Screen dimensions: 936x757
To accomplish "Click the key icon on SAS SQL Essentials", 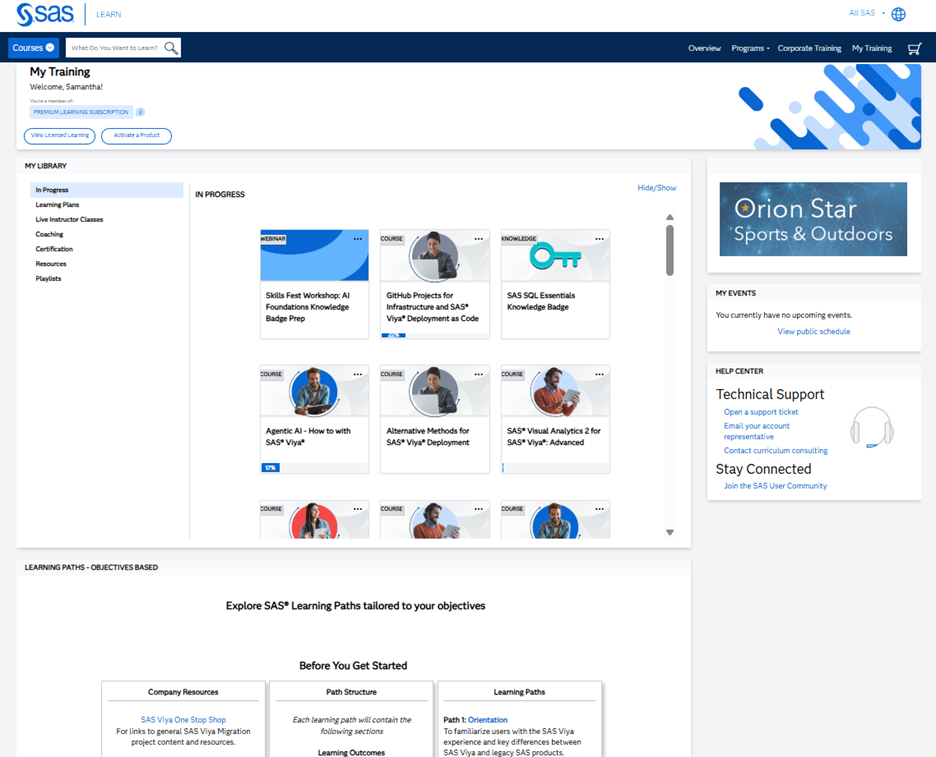I will 555,257.
